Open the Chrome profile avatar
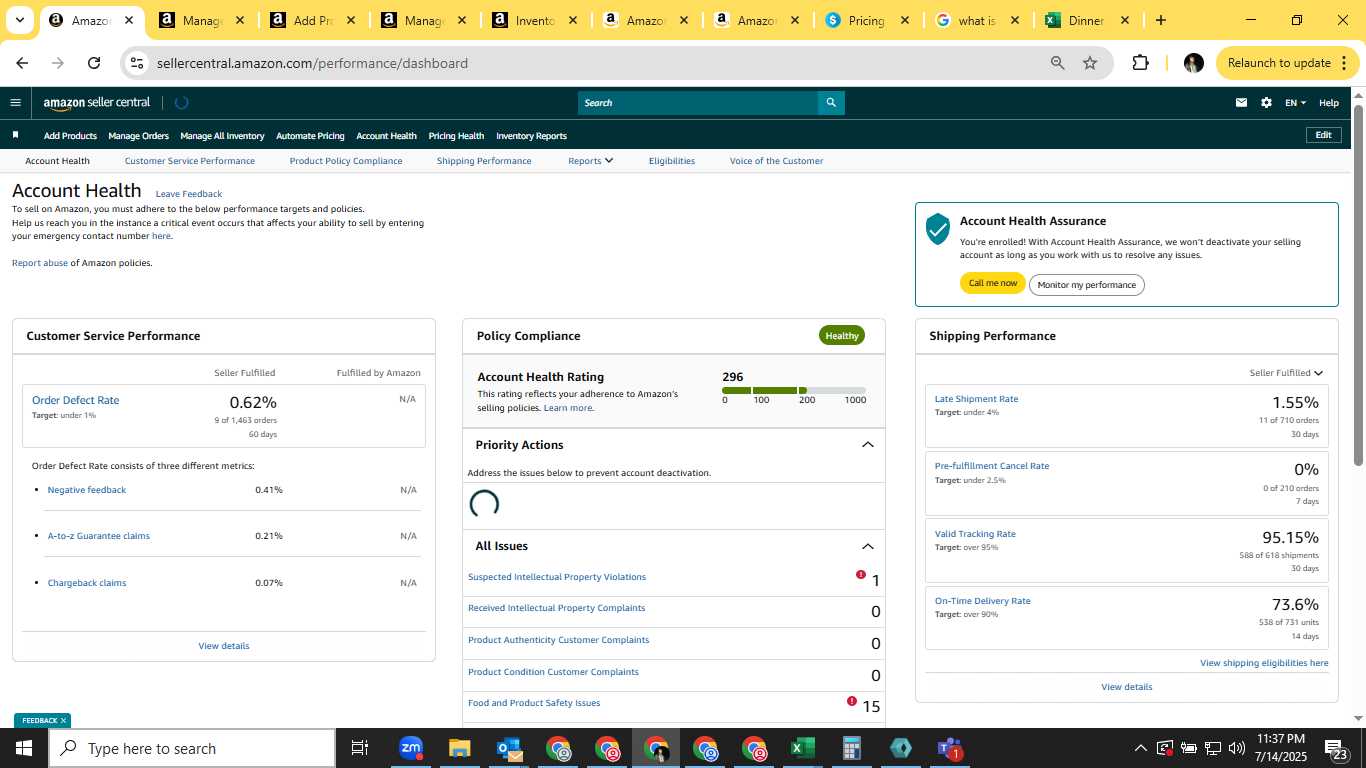 pyautogui.click(x=1193, y=63)
